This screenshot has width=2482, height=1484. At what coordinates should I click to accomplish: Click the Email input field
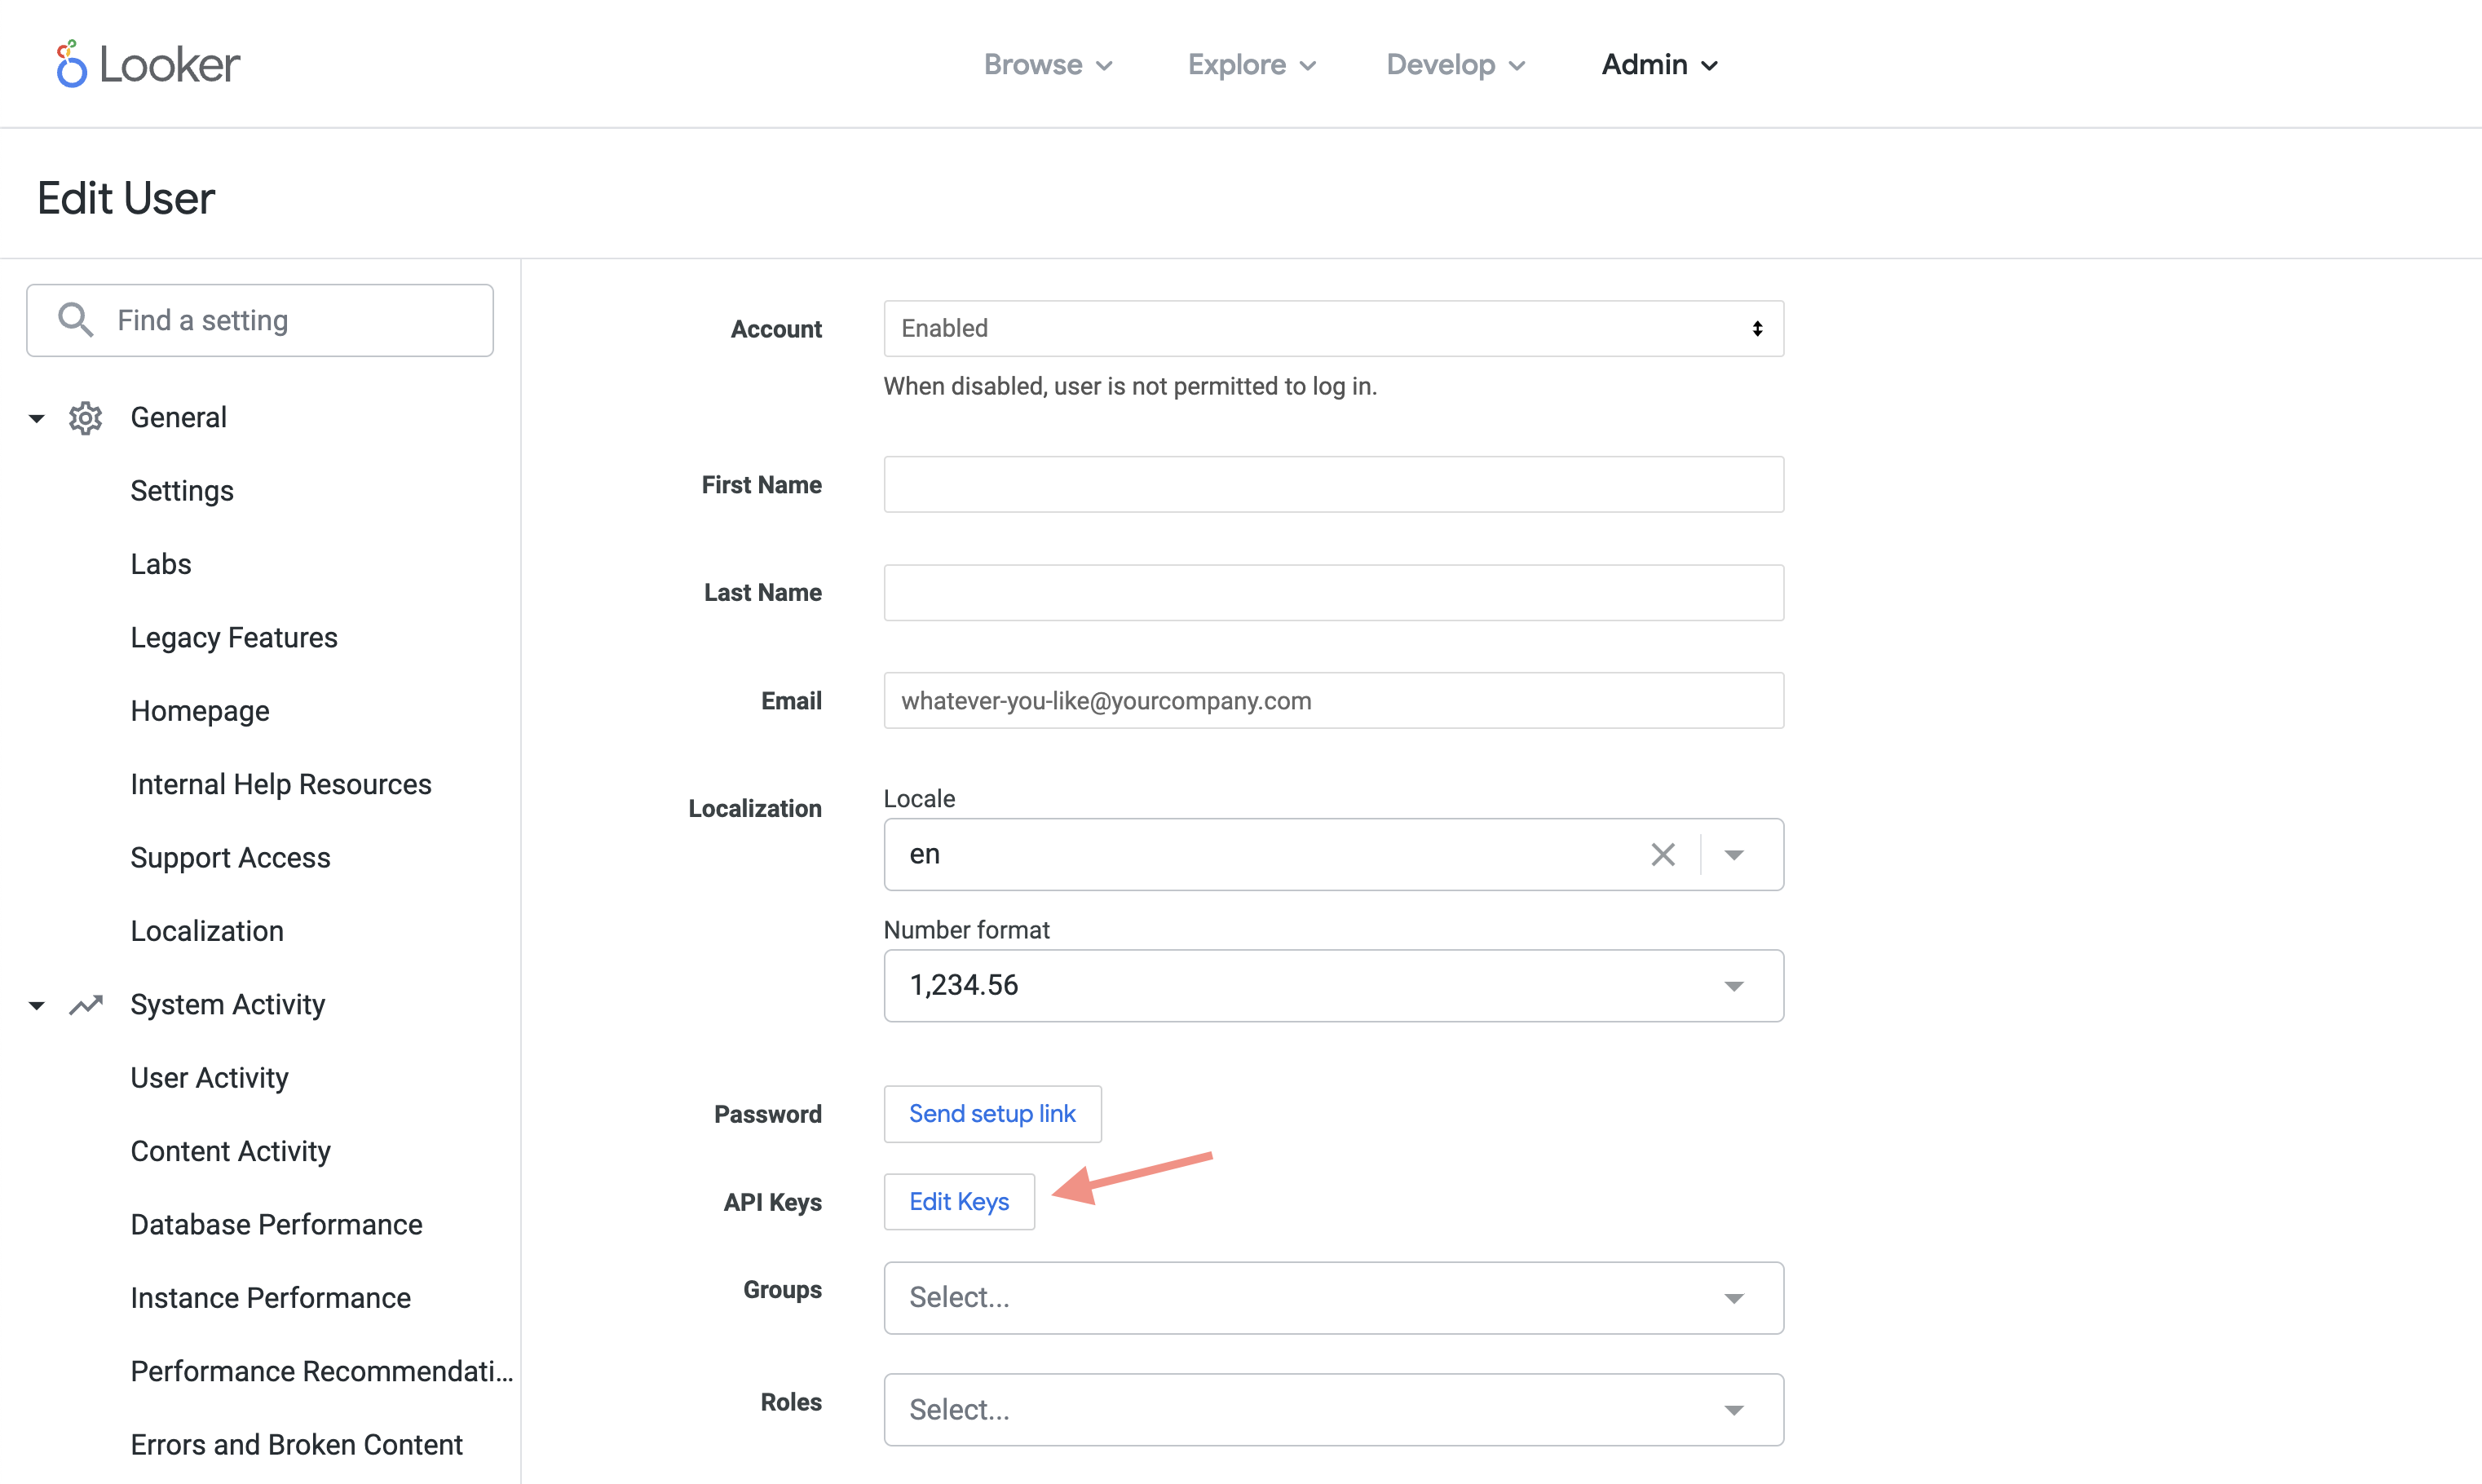(x=1334, y=700)
